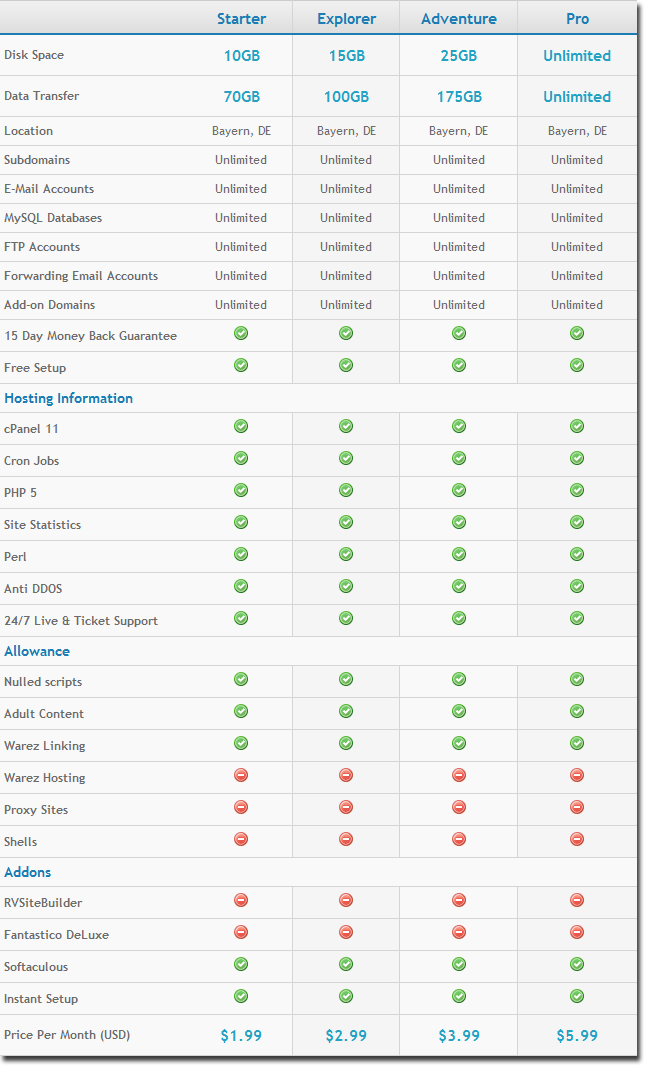
Task: Click the Starter $1.99 monthly price
Action: [241, 1036]
